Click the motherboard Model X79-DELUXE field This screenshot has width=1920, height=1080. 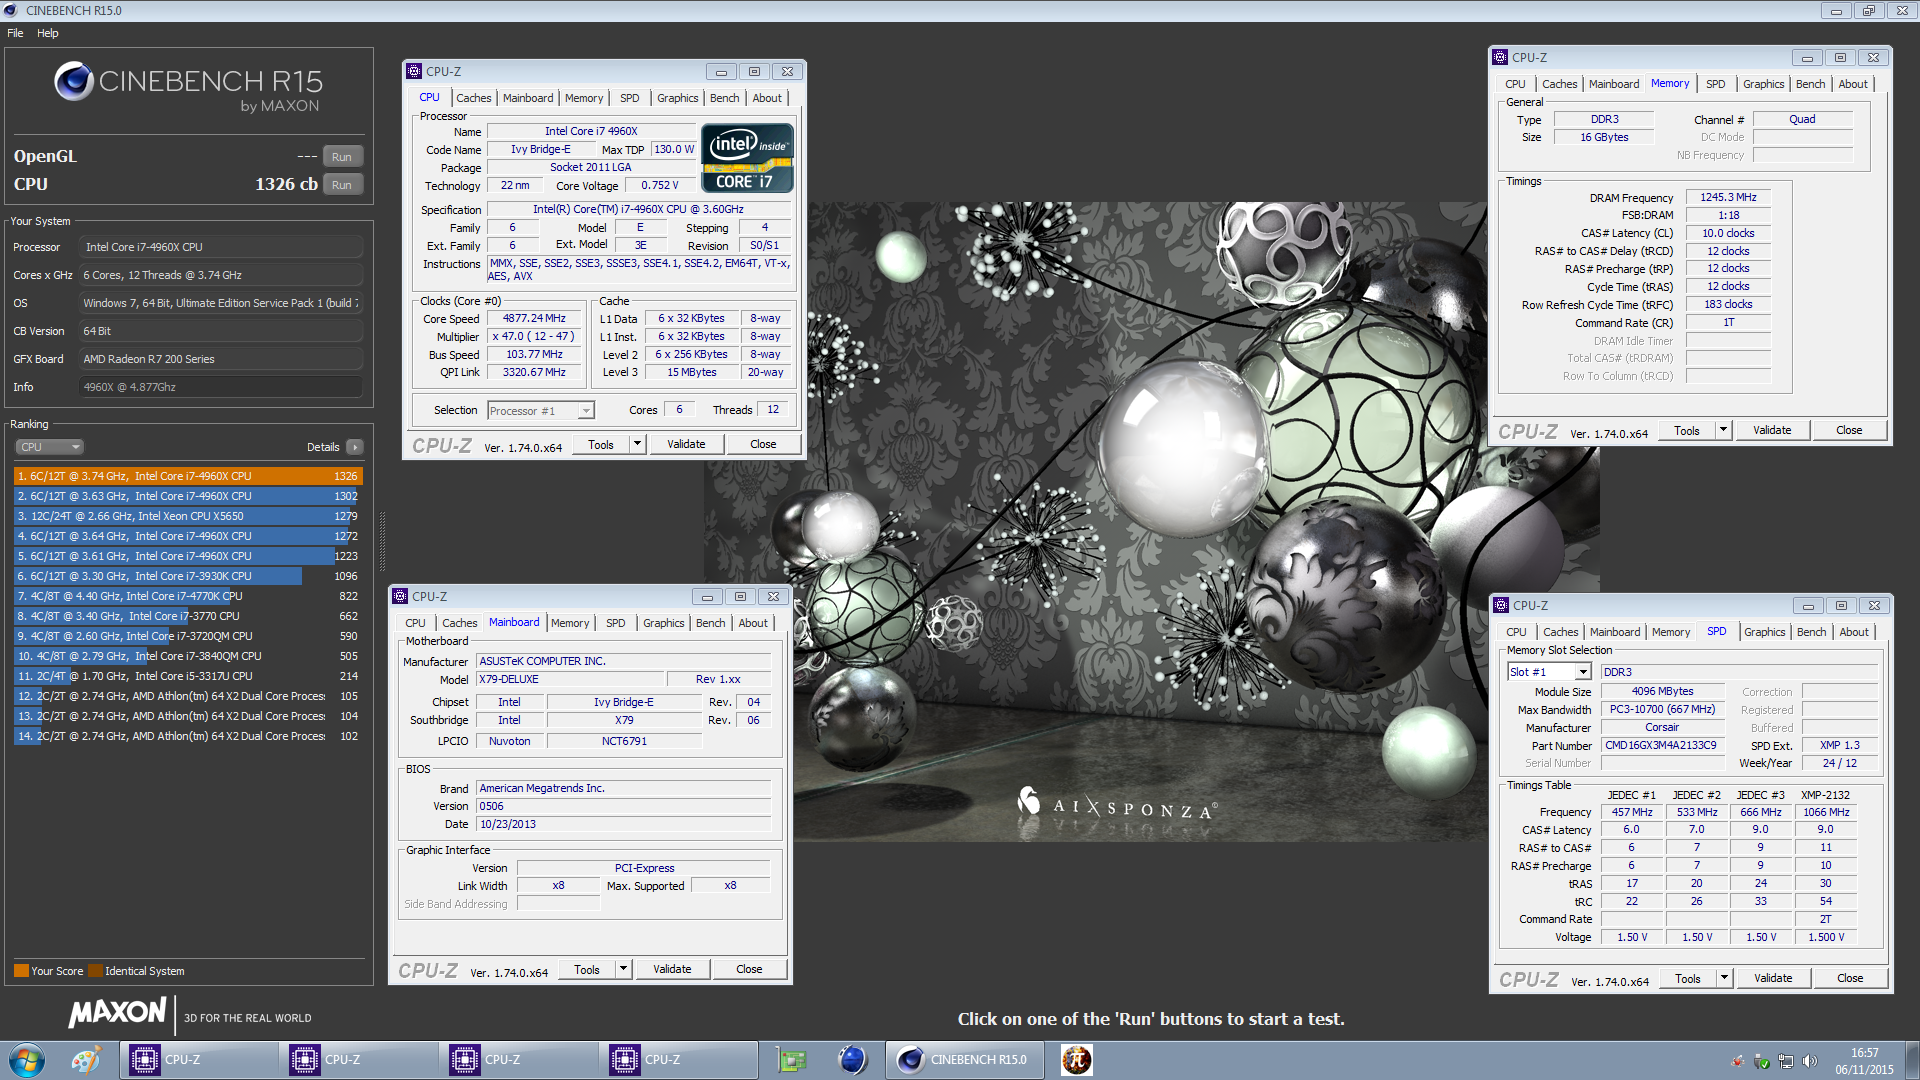(x=568, y=680)
